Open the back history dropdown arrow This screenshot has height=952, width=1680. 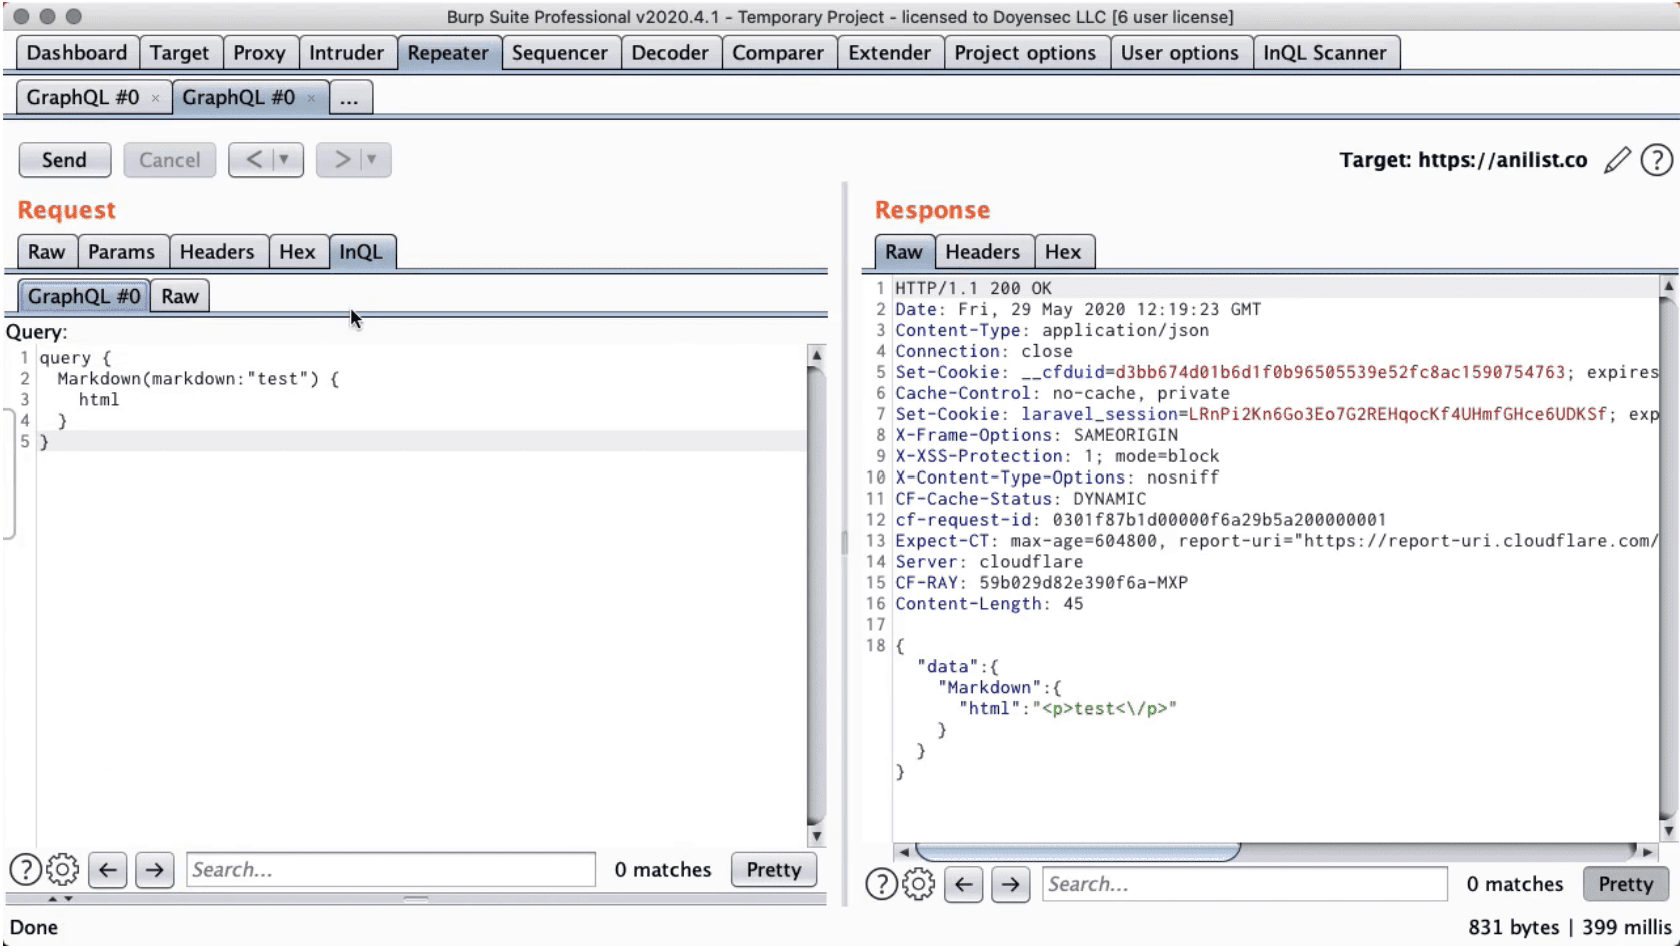pos(285,160)
